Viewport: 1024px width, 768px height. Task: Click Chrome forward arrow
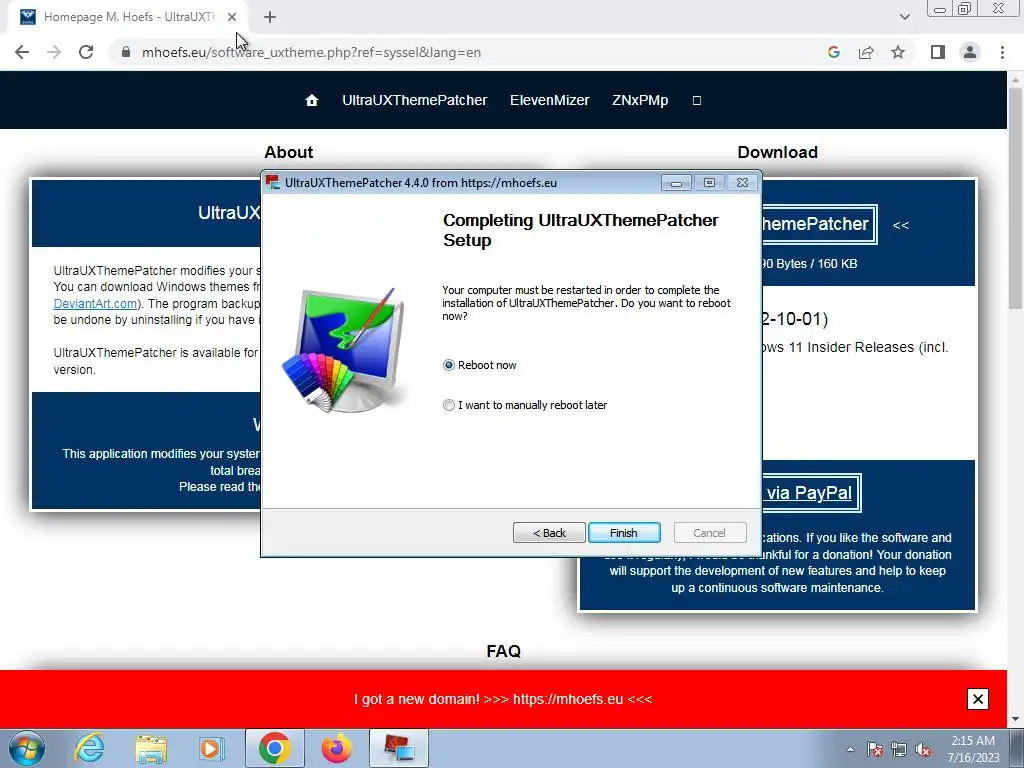[54, 52]
